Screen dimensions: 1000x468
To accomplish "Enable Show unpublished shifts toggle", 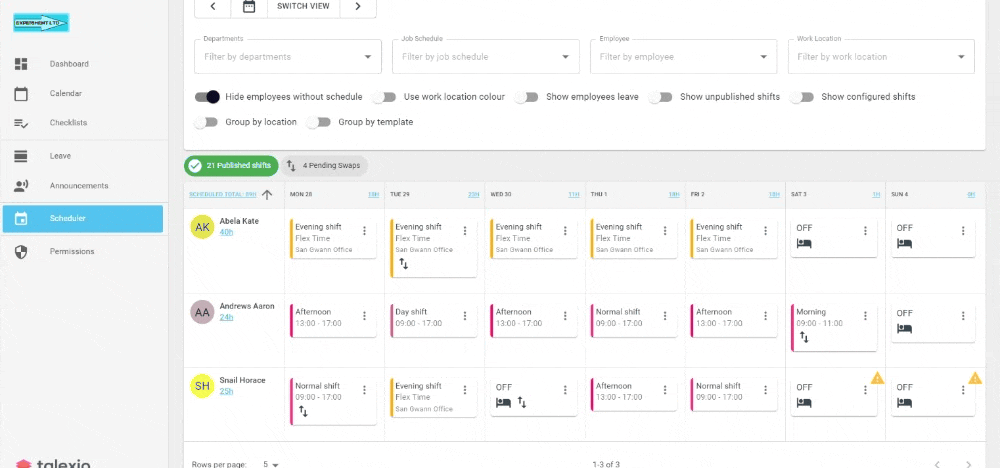I will [x=661, y=97].
